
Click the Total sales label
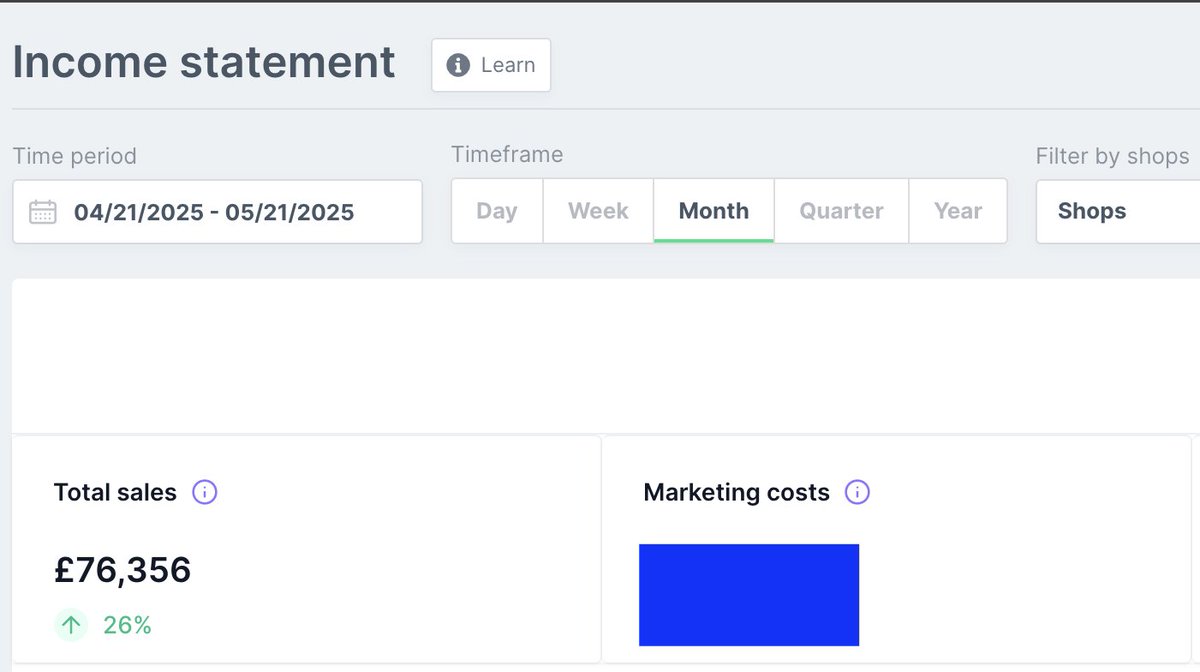[115, 492]
